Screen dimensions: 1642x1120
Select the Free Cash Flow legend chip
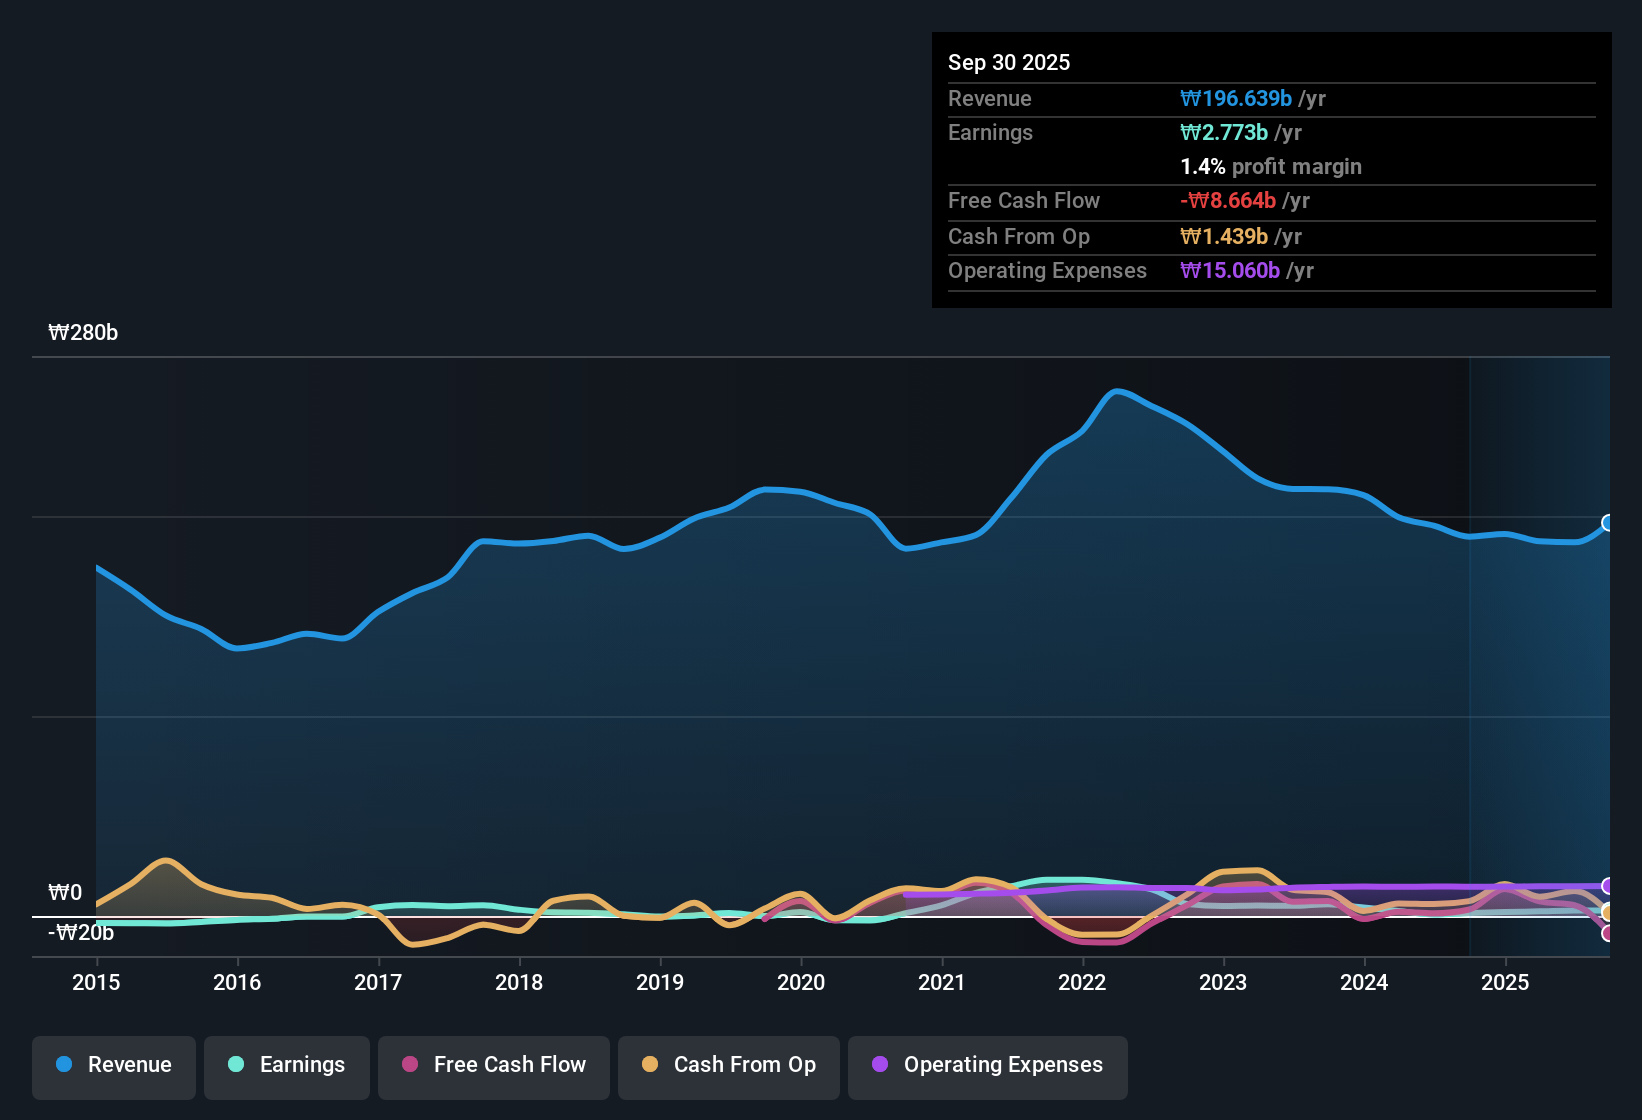[x=493, y=1065]
